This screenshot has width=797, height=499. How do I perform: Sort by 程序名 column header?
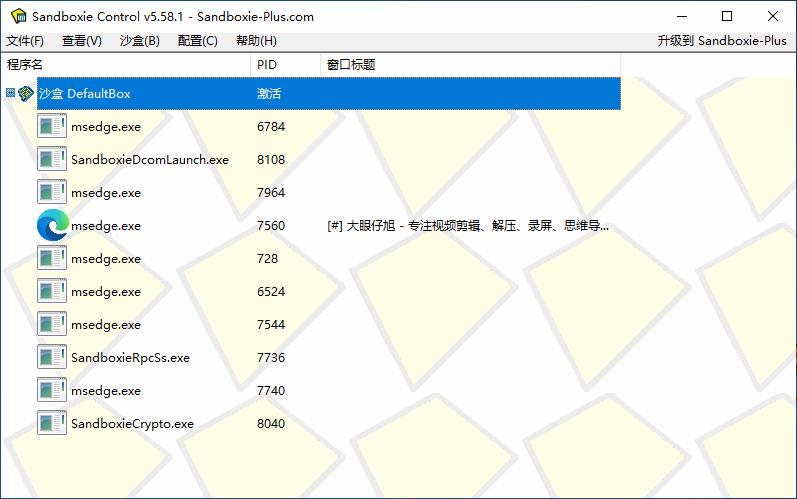click(126, 65)
